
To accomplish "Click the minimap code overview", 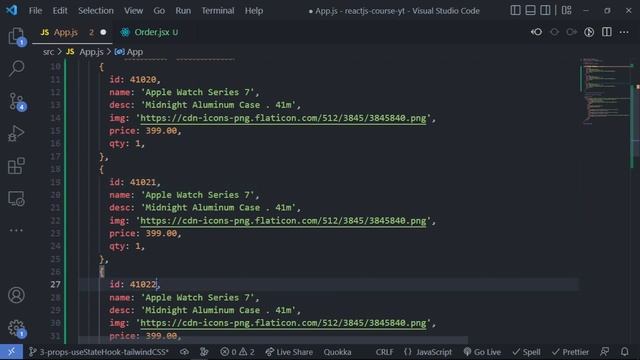I will [x=606, y=91].
